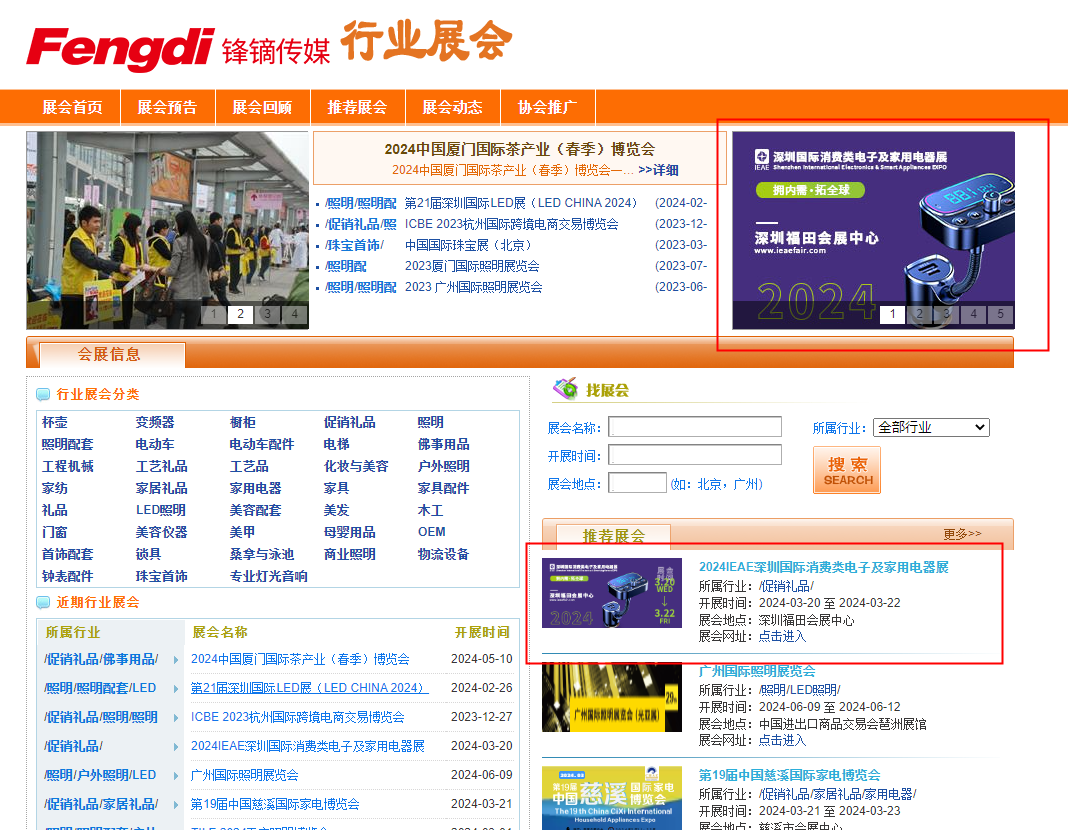
Task: Click the 搜索 SEARCH button
Action: tap(847, 470)
